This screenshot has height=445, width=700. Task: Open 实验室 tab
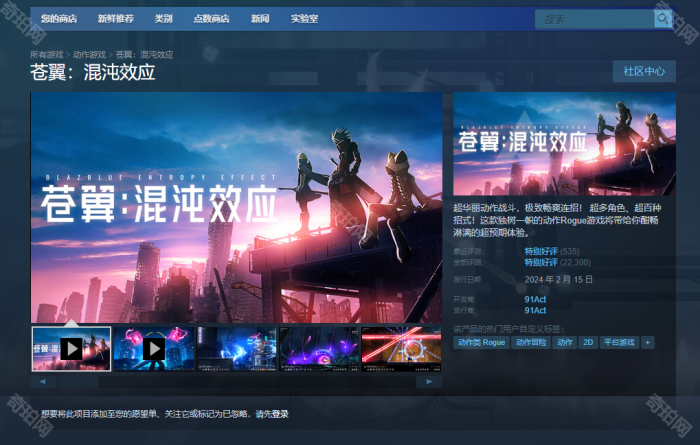[304, 19]
